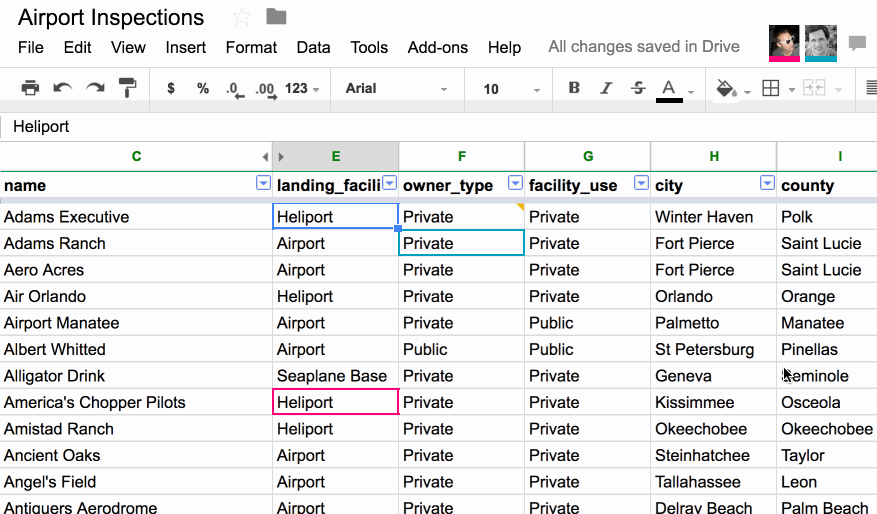Select the Albert Whitted Public owner_type cell

[x=461, y=350]
